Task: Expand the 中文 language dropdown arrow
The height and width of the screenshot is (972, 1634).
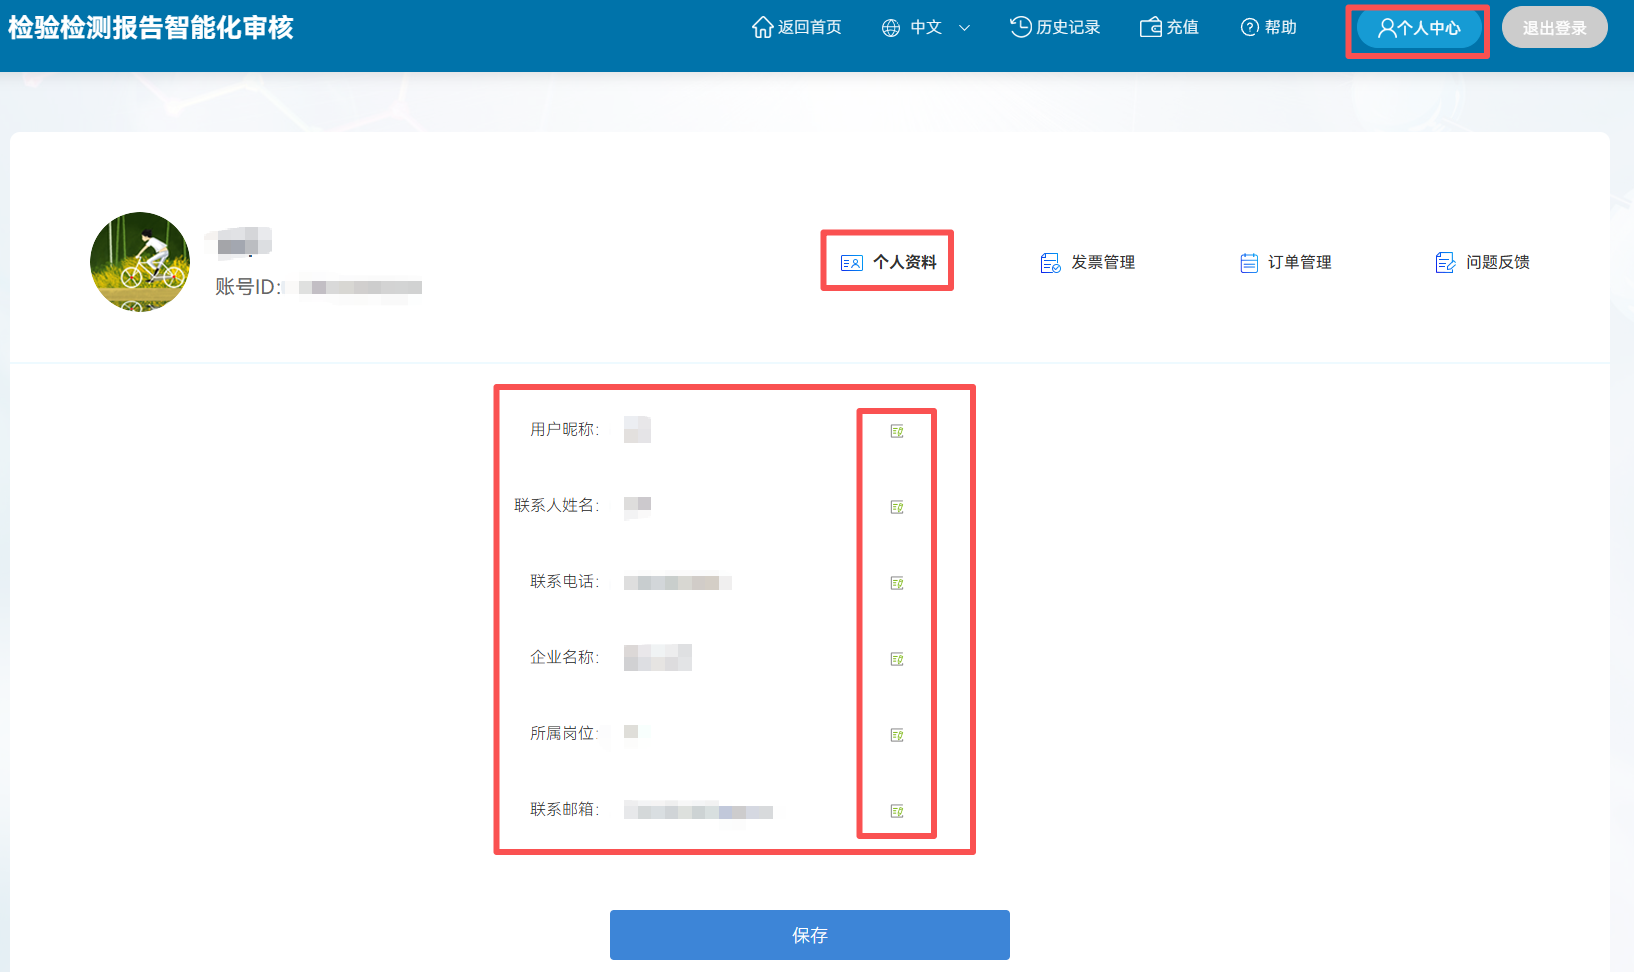Action: click(964, 28)
